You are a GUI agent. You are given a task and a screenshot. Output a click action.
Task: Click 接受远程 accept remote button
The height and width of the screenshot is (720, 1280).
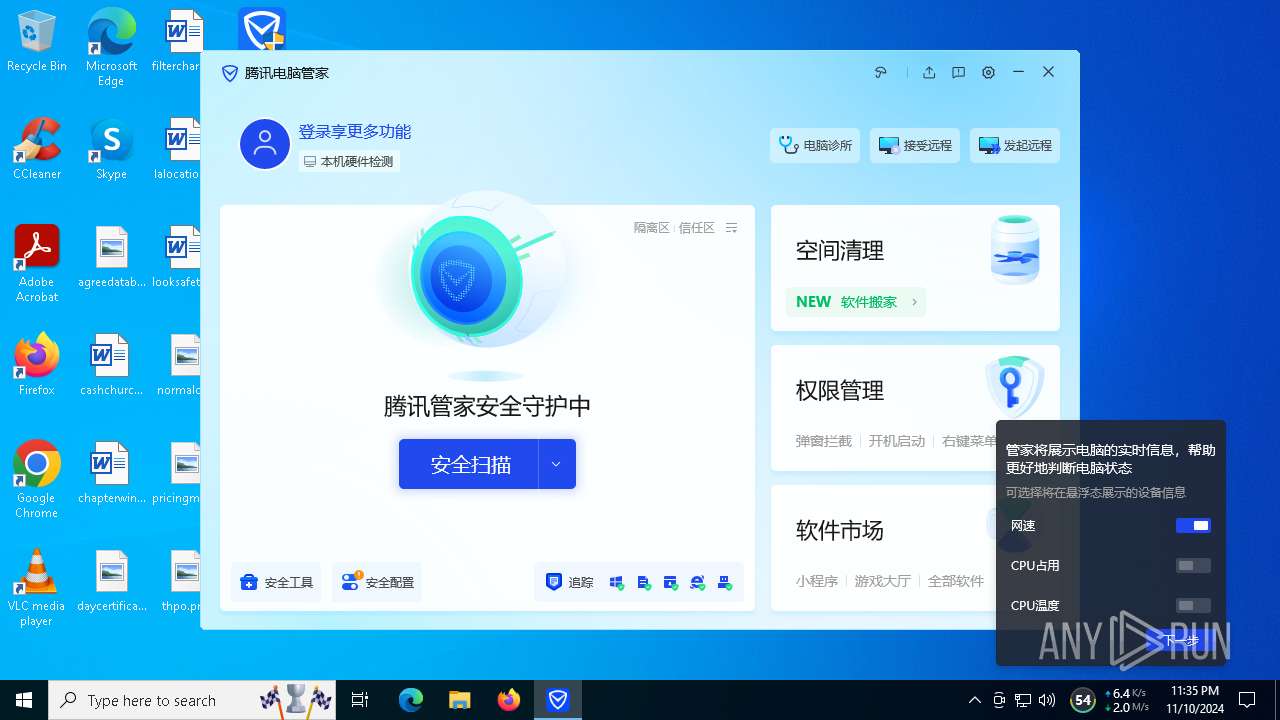[915, 145]
